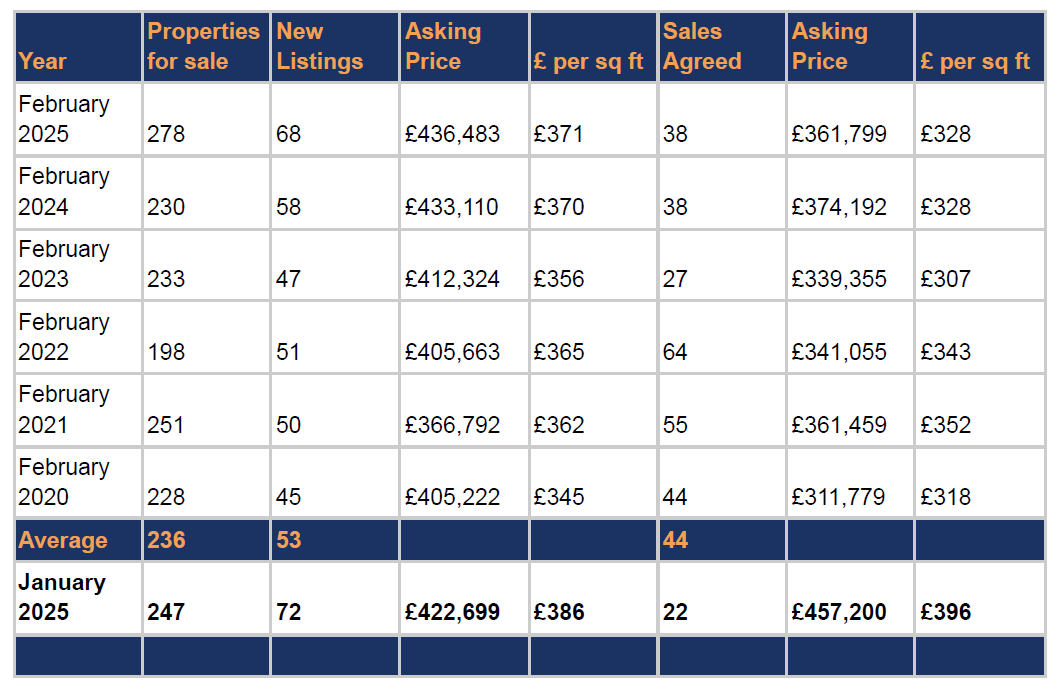Click the February 2023 row label
The width and height of the screenshot is (1061, 691).
(64, 264)
